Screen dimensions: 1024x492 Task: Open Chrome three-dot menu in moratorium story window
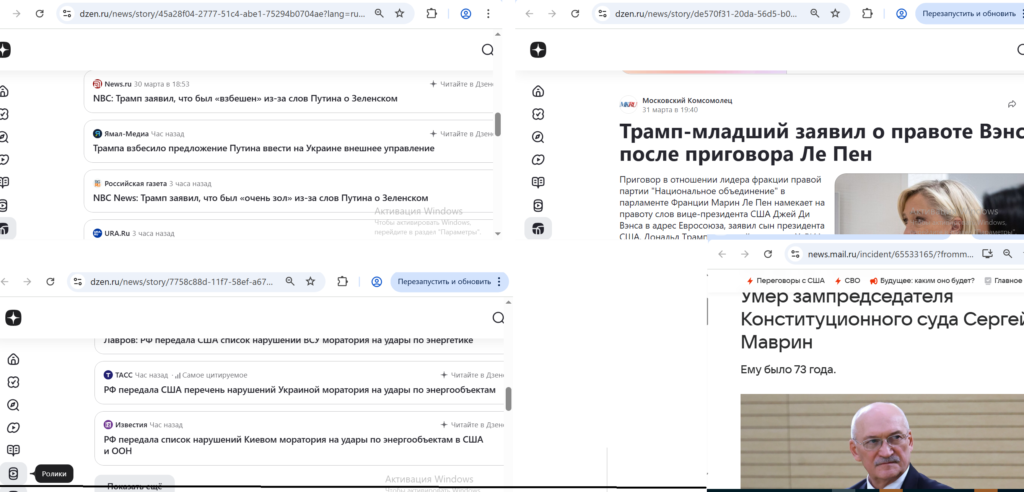coord(499,282)
